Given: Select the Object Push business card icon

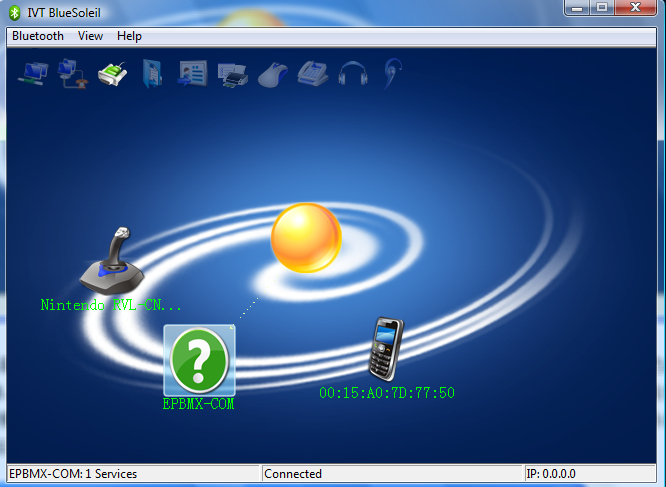Looking at the screenshot, I should (192, 73).
